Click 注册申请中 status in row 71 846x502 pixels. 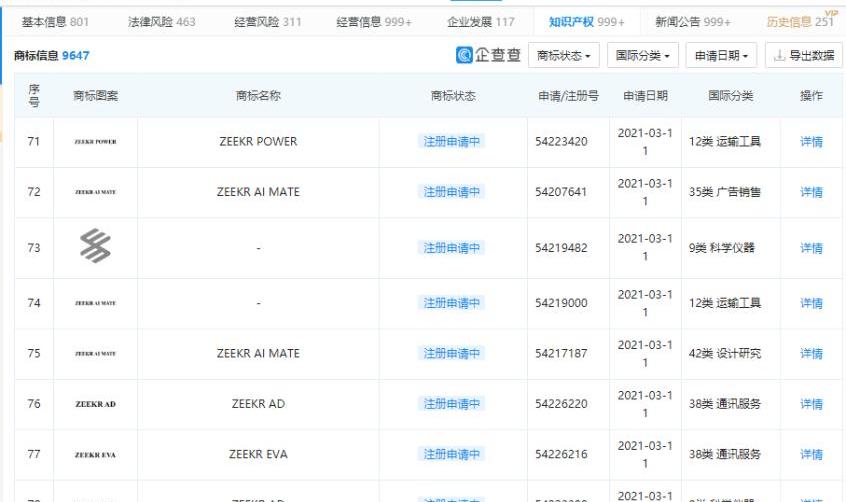coord(452,141)
